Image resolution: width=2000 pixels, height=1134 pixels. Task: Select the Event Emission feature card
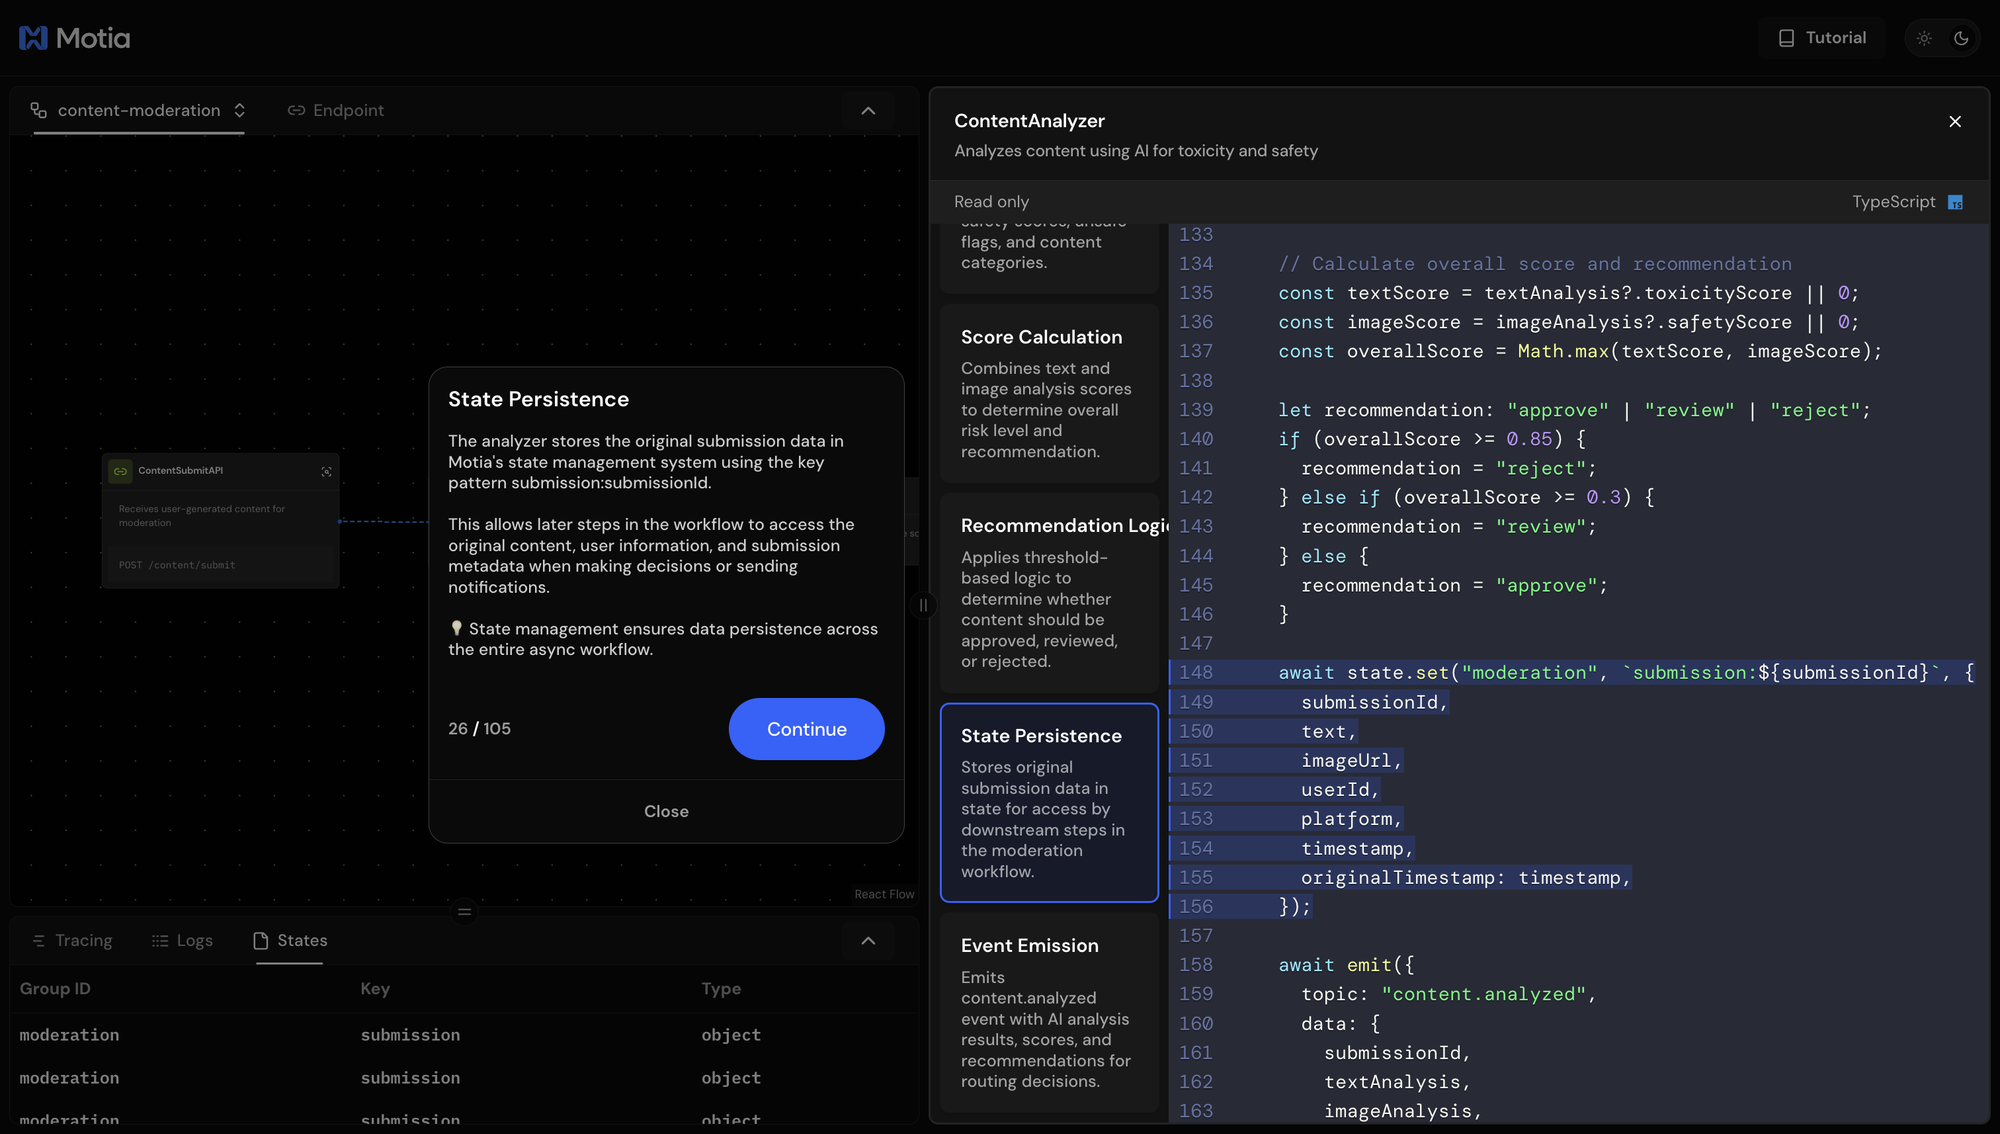click(1049, 1012)
